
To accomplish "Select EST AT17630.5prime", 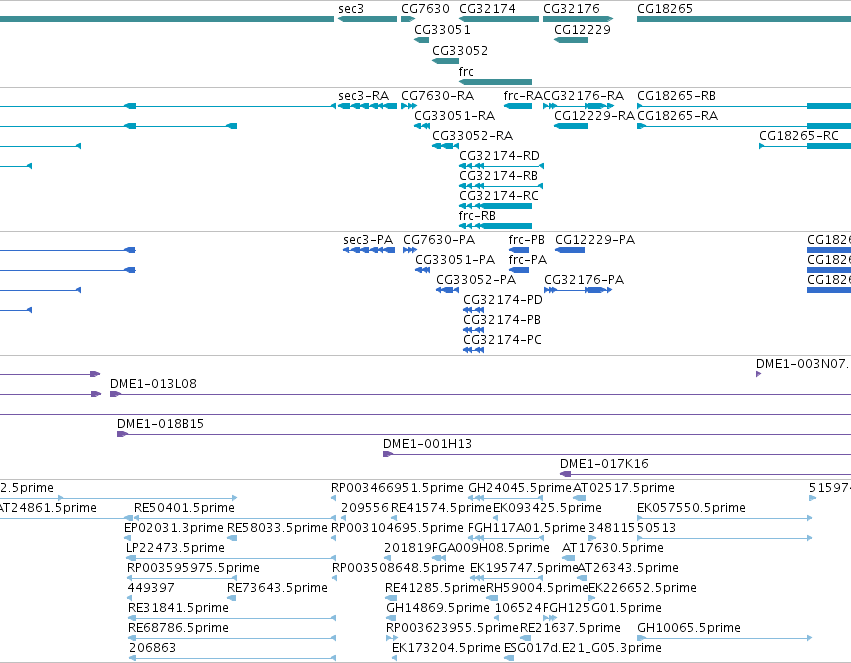I will tap(569, 558).
